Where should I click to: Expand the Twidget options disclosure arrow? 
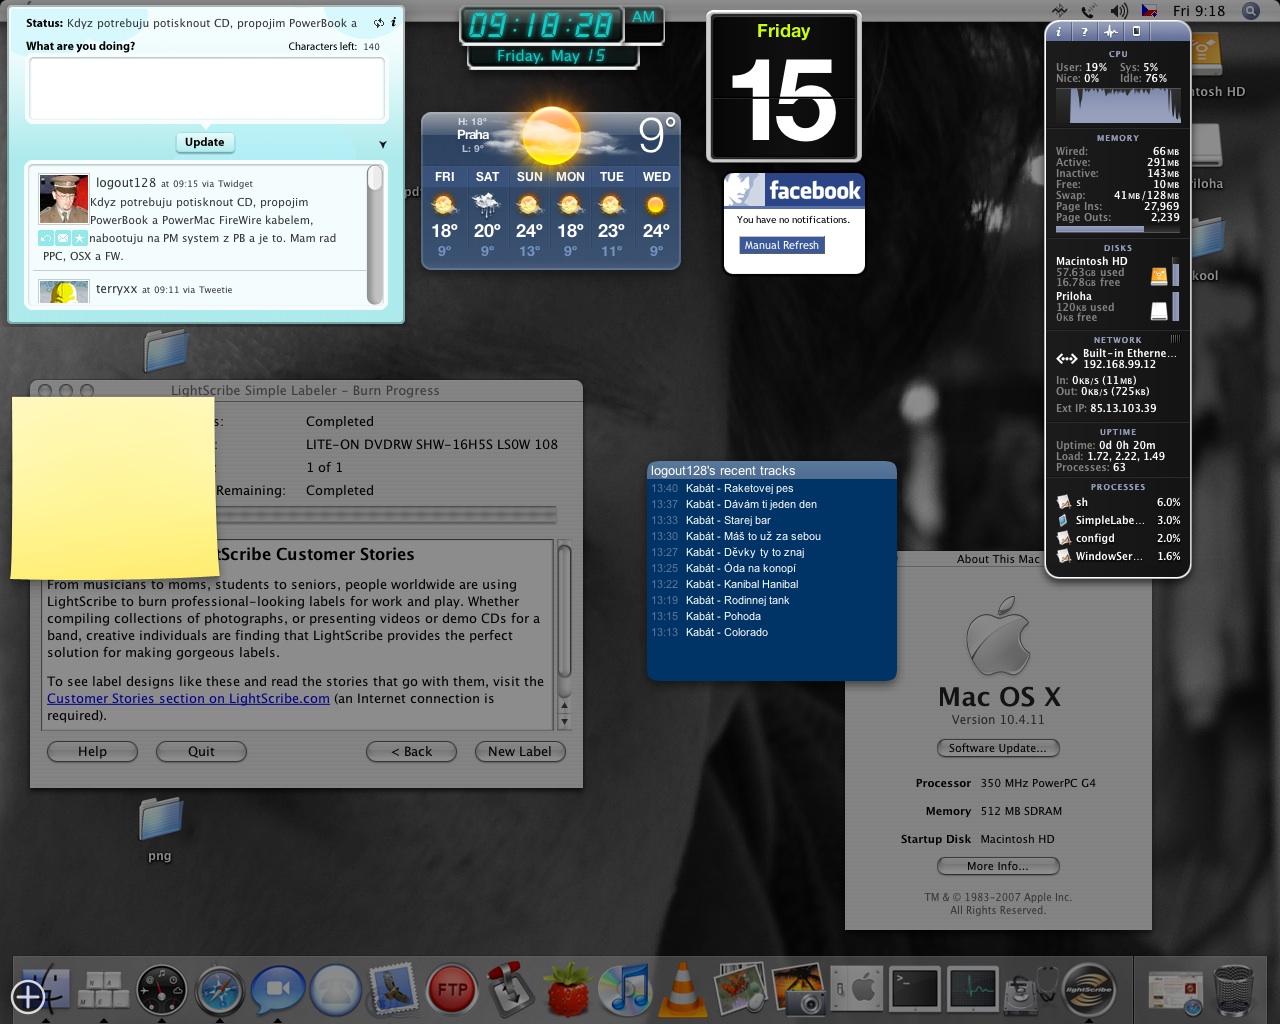(382, 144)
